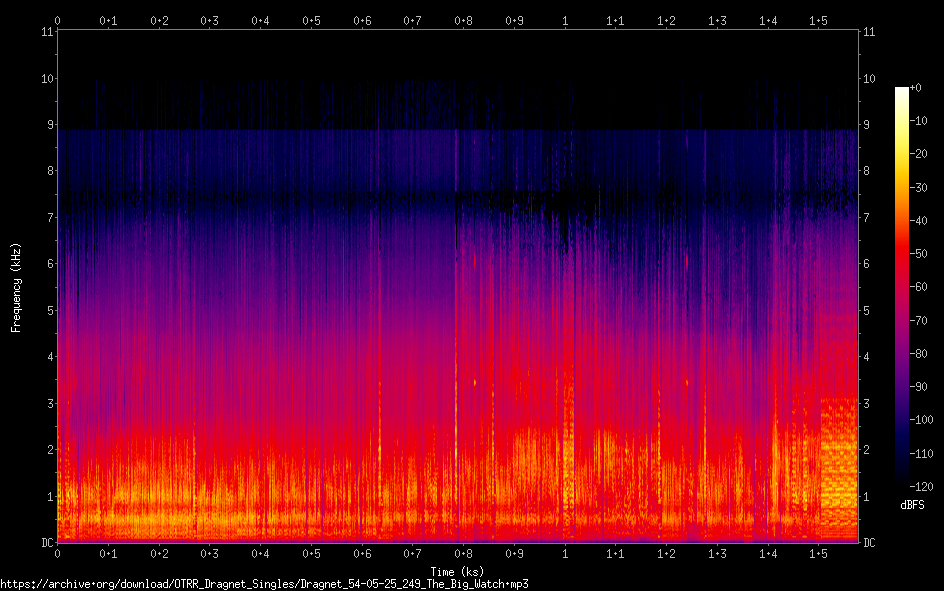944x591 pixels.
Task: Click the 9 kHz label on right axis
Action: coord(867,125)
